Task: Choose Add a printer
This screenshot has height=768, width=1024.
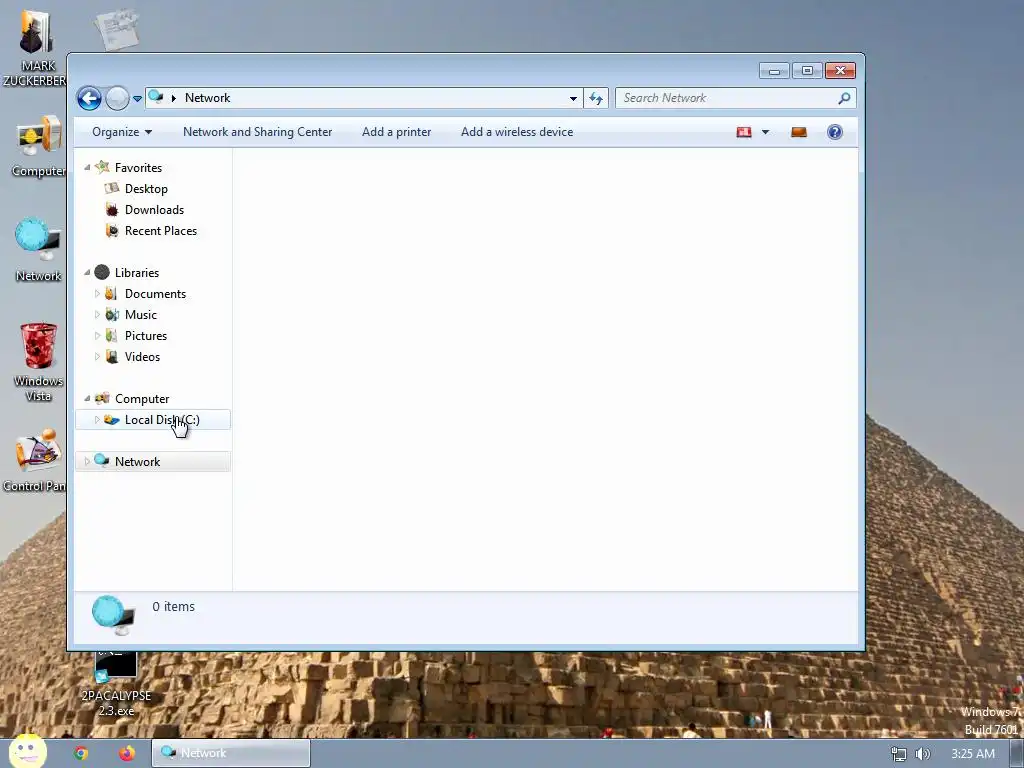Action: point(396,132)
